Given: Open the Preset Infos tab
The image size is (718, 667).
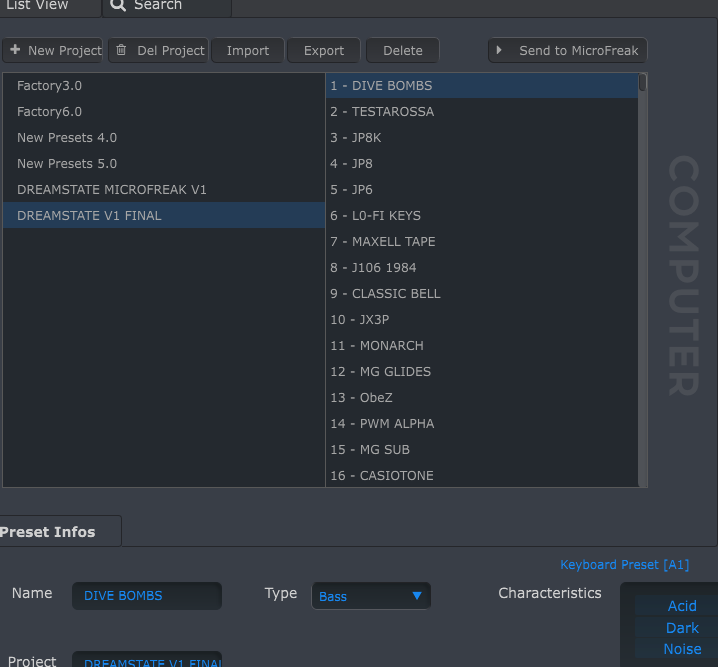Looking at the screenshot, I should [x=60, y=531].
